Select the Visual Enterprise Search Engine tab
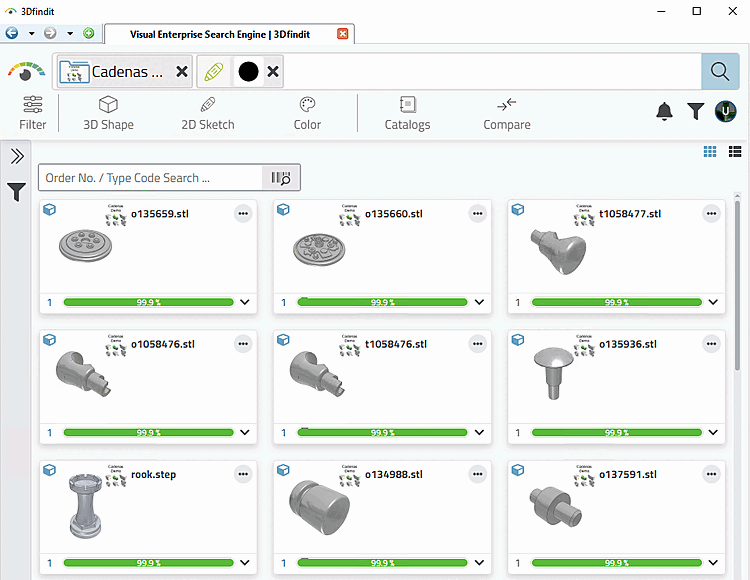This screenshot has width=750, height=580. 220,34
